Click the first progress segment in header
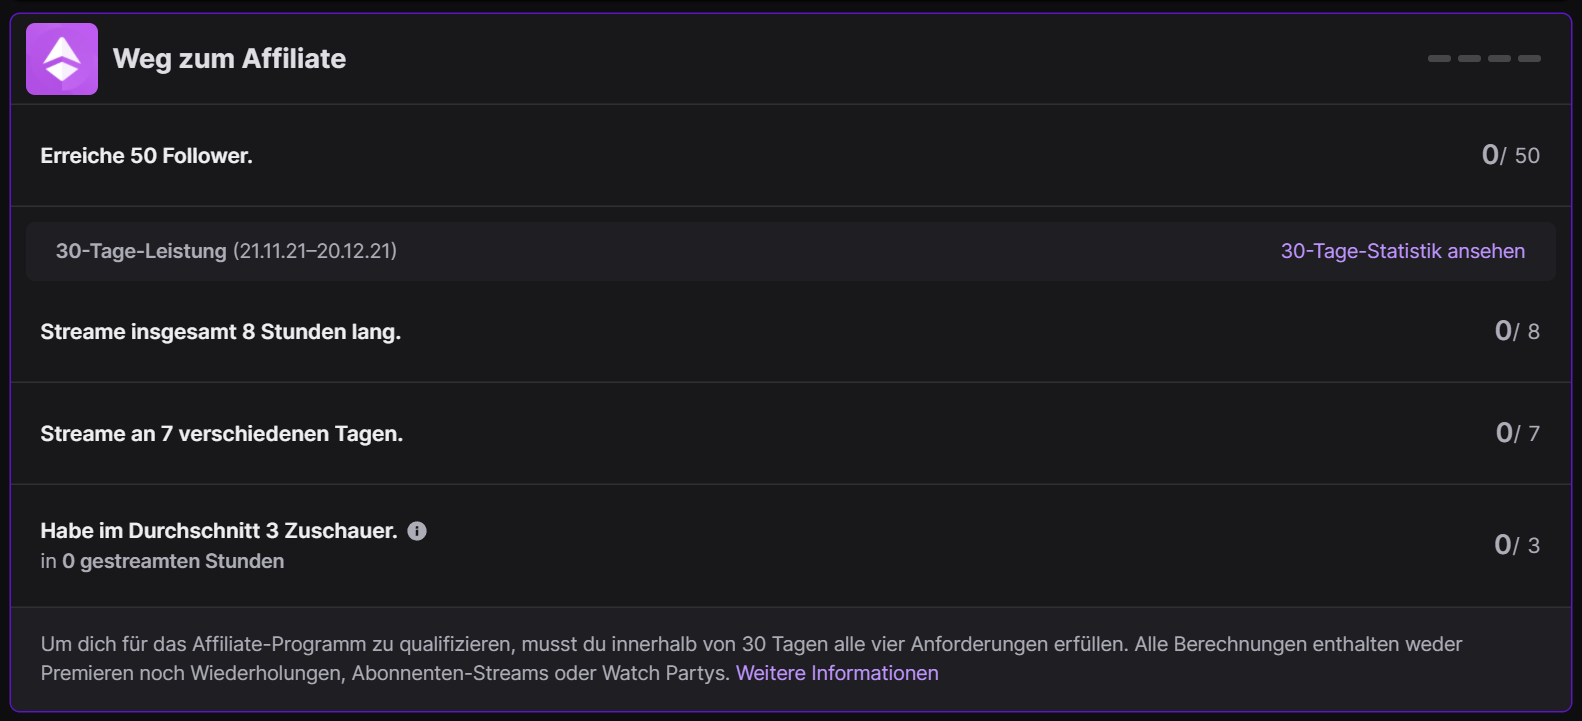The image size is (1582, 721). coord(1439,59)
